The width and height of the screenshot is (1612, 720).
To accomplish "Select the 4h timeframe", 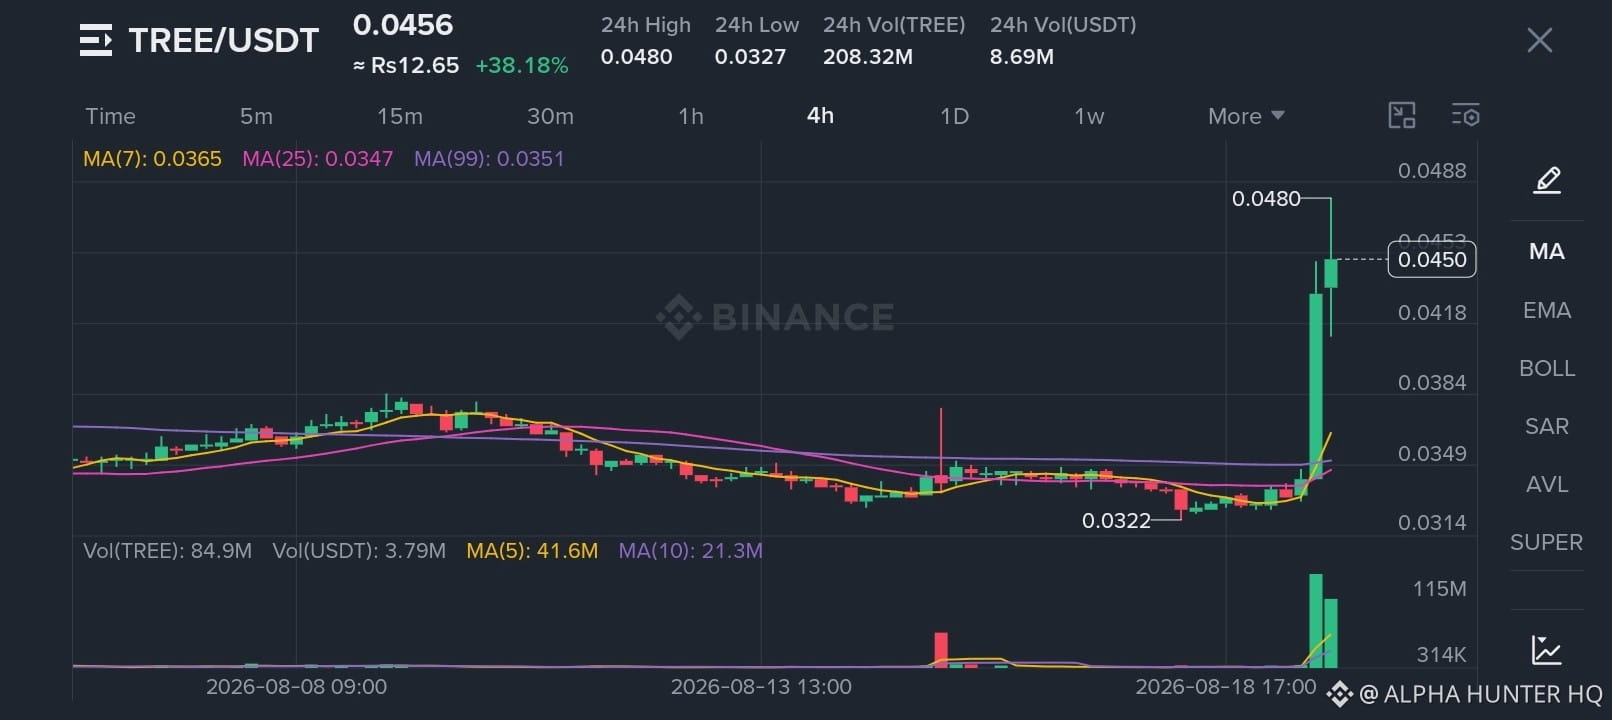I will tap(820, 116).
